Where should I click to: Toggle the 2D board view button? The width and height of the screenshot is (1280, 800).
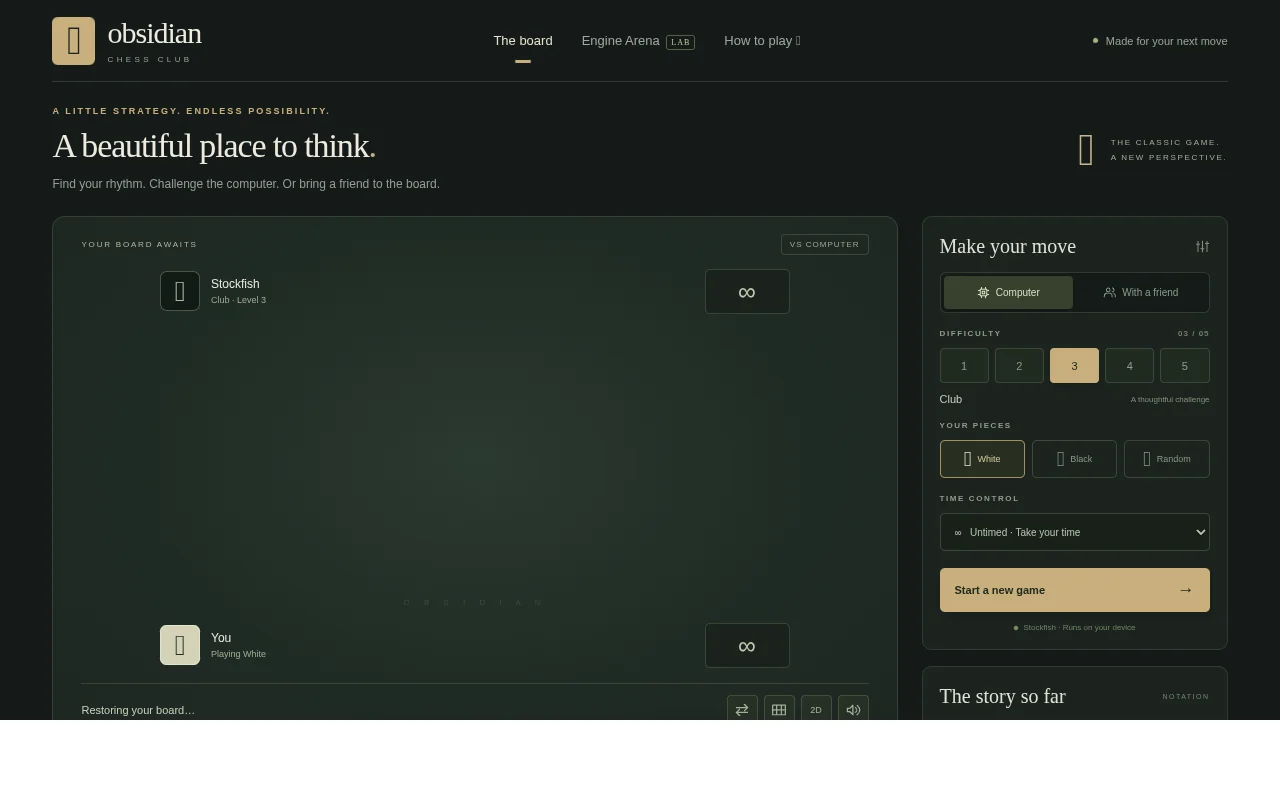click(x=816, y=709)
